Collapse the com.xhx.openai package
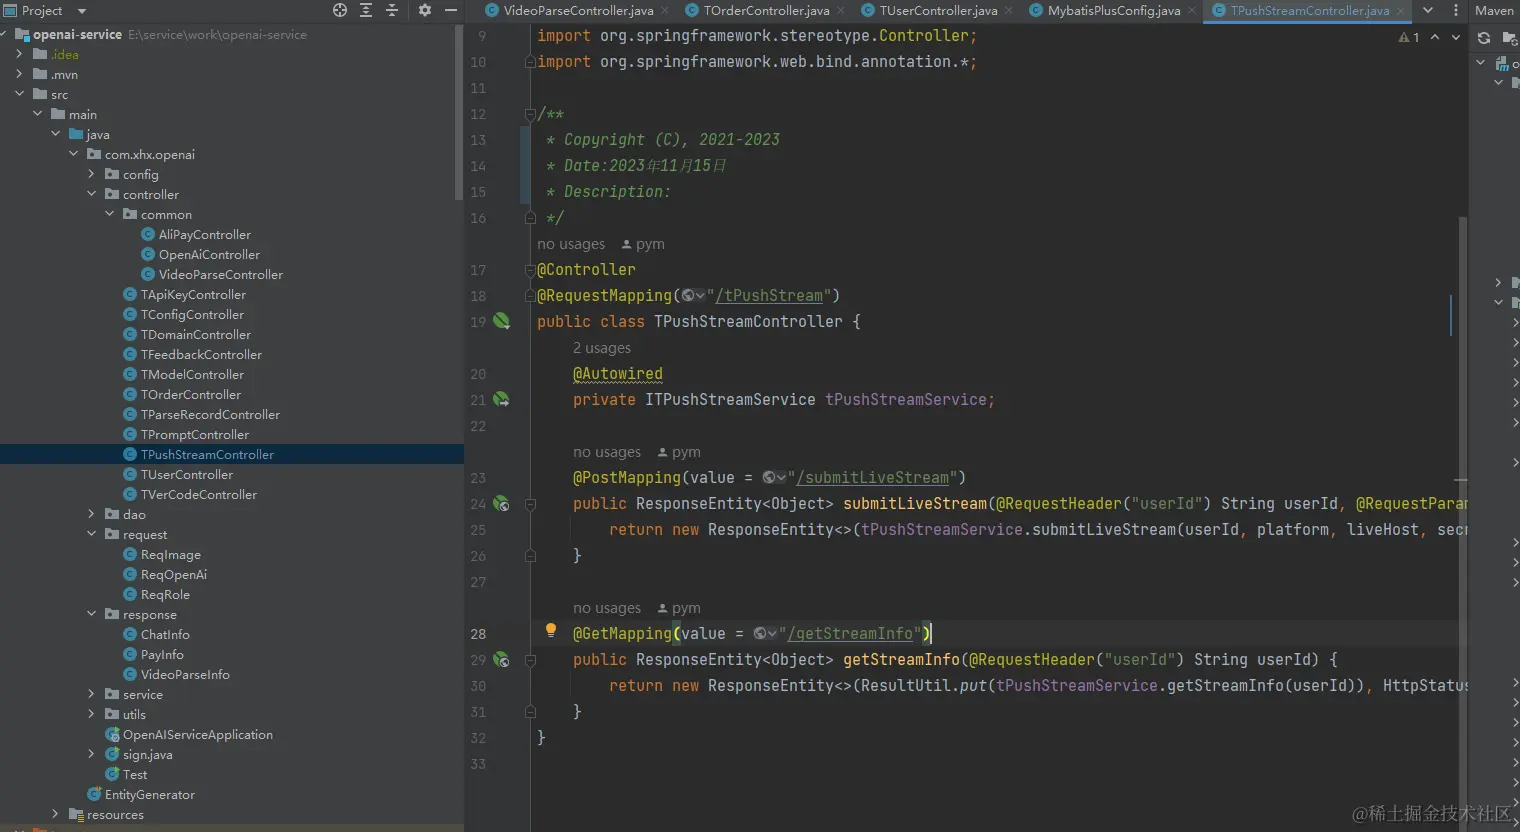This screenshot has width=1520, height=832. [74, 154]
